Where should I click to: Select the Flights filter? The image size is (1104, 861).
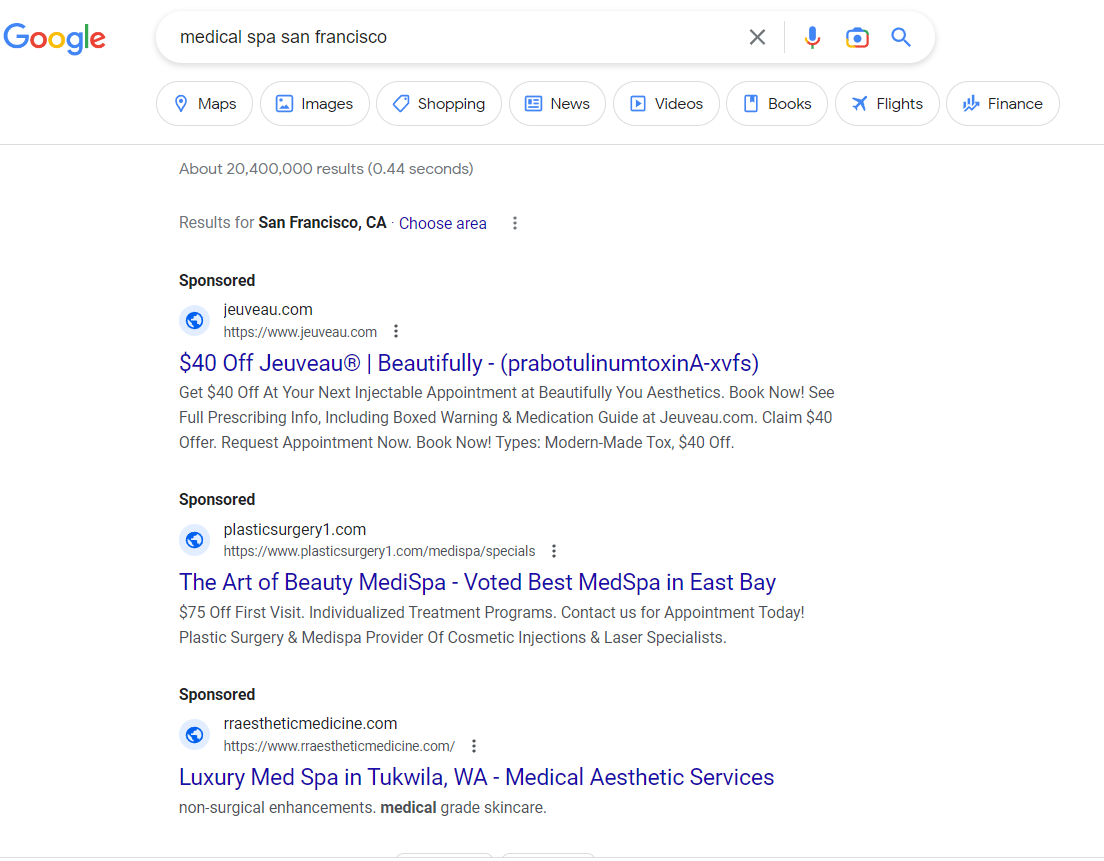coord(887,103)
